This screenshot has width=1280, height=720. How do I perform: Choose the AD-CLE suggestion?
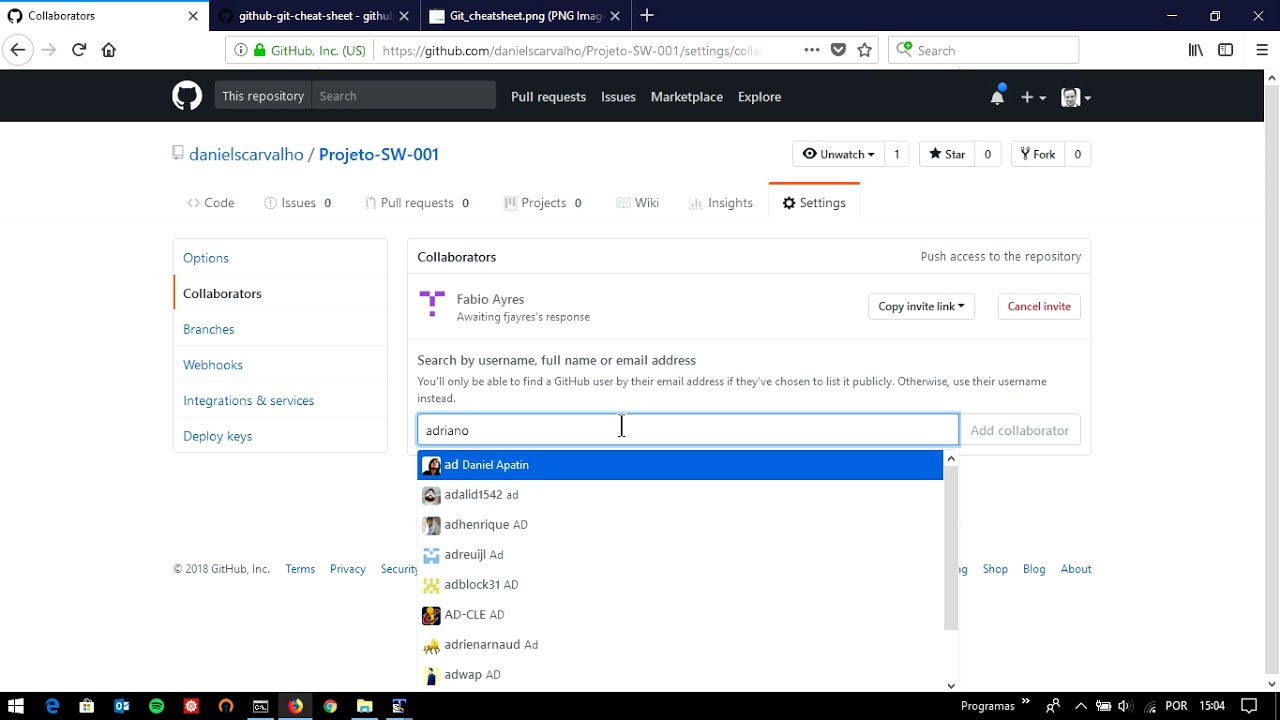680,615
